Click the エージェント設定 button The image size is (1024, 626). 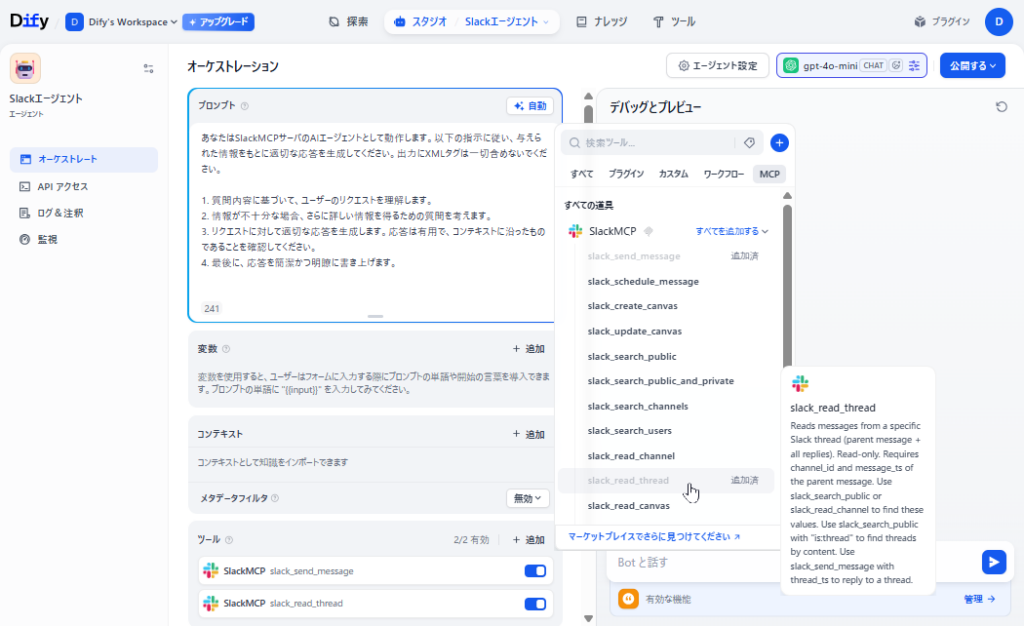[717, 66]
